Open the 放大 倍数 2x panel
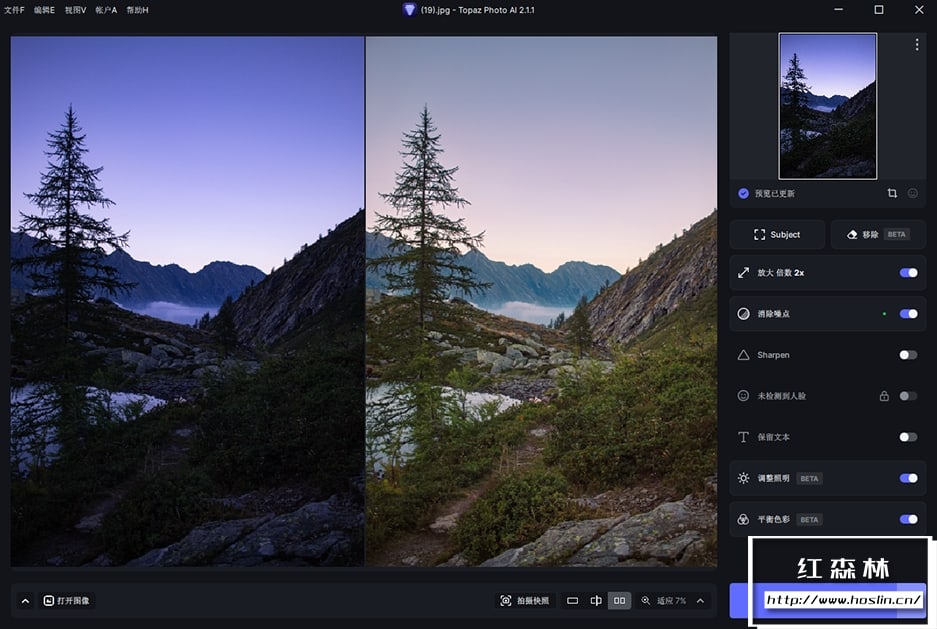This screenshot has width=937, height=629. pyautogui.click(x=828, y=273)
